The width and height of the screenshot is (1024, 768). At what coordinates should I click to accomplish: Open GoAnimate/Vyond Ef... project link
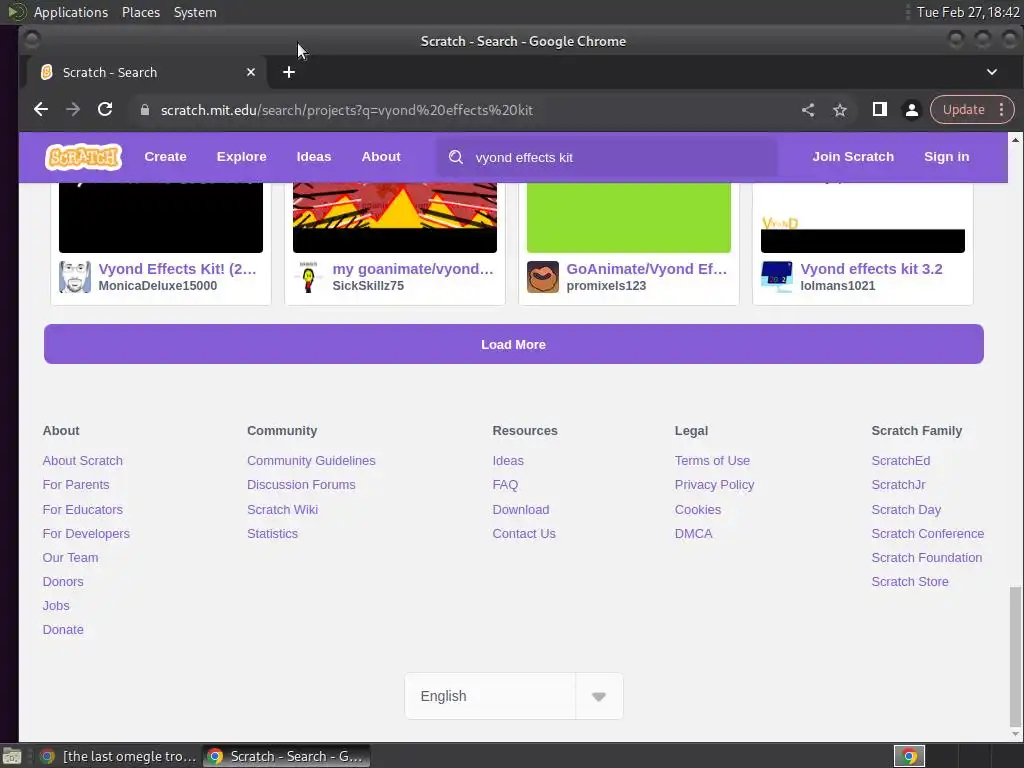coord(647,269)
